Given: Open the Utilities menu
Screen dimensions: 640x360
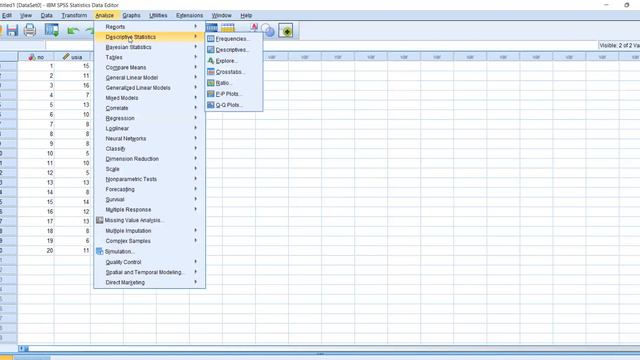Looking at the screenshot, I should point(158,16).
